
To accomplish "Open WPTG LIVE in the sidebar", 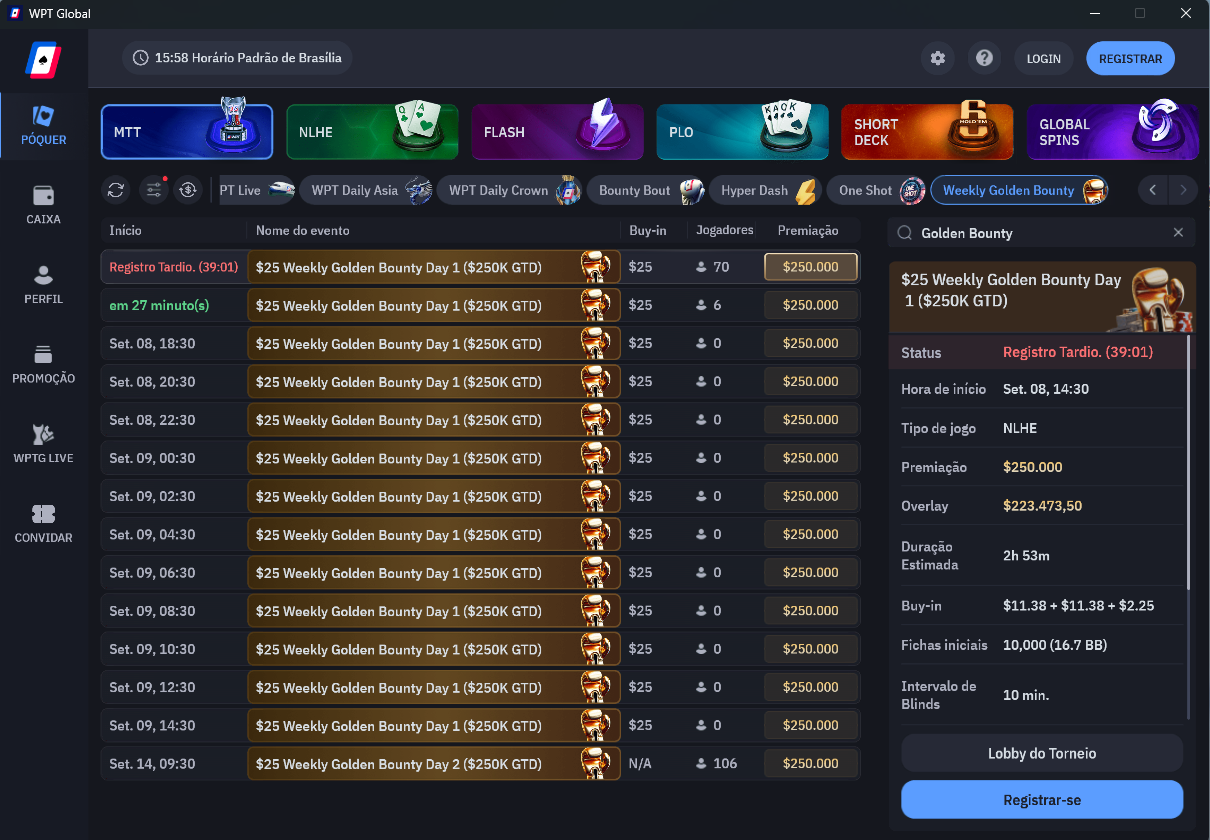I will (43, 444).
